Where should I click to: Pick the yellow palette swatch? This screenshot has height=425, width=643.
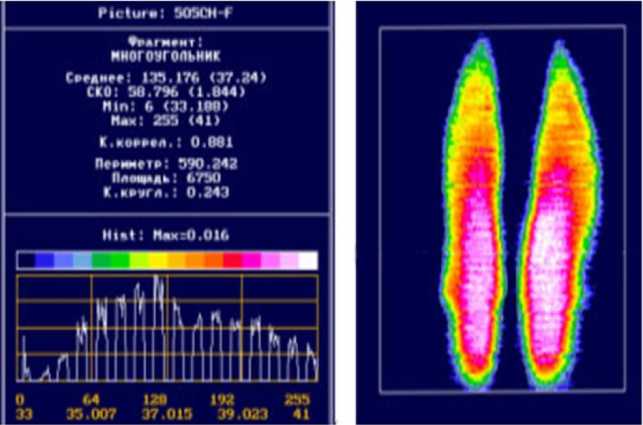click(158, 260)
